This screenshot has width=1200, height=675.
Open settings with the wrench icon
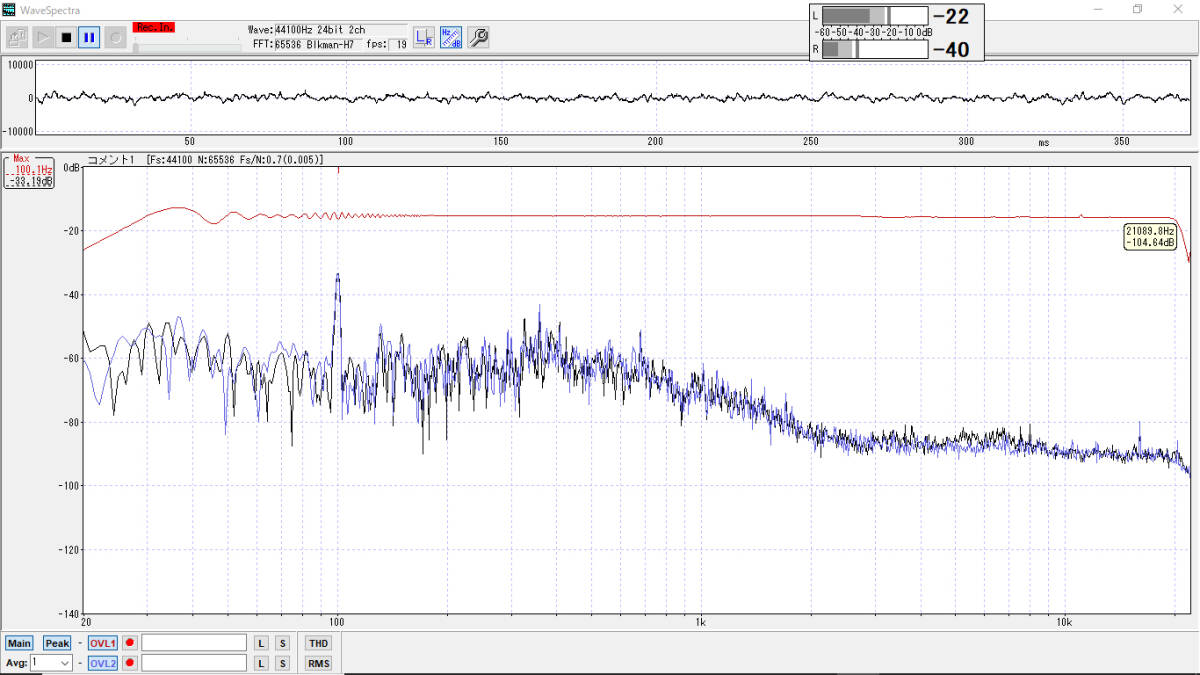[x=478, y=38]
